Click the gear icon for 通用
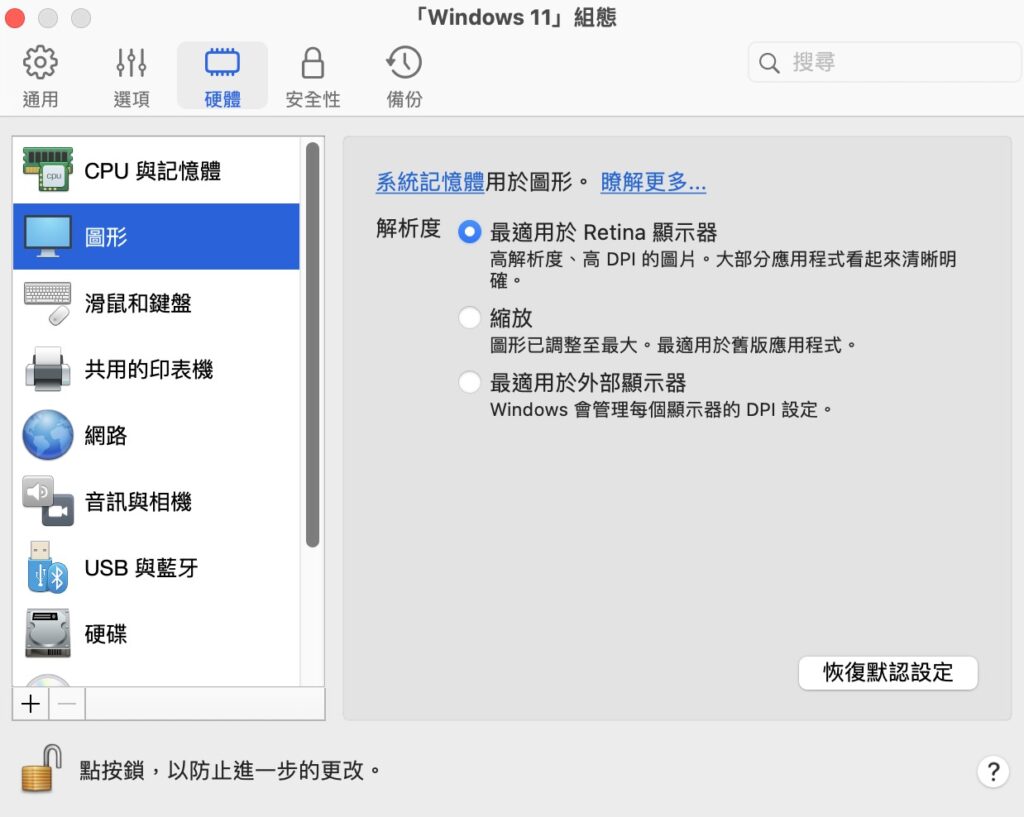1024x817 pixels. coord(40,63)
